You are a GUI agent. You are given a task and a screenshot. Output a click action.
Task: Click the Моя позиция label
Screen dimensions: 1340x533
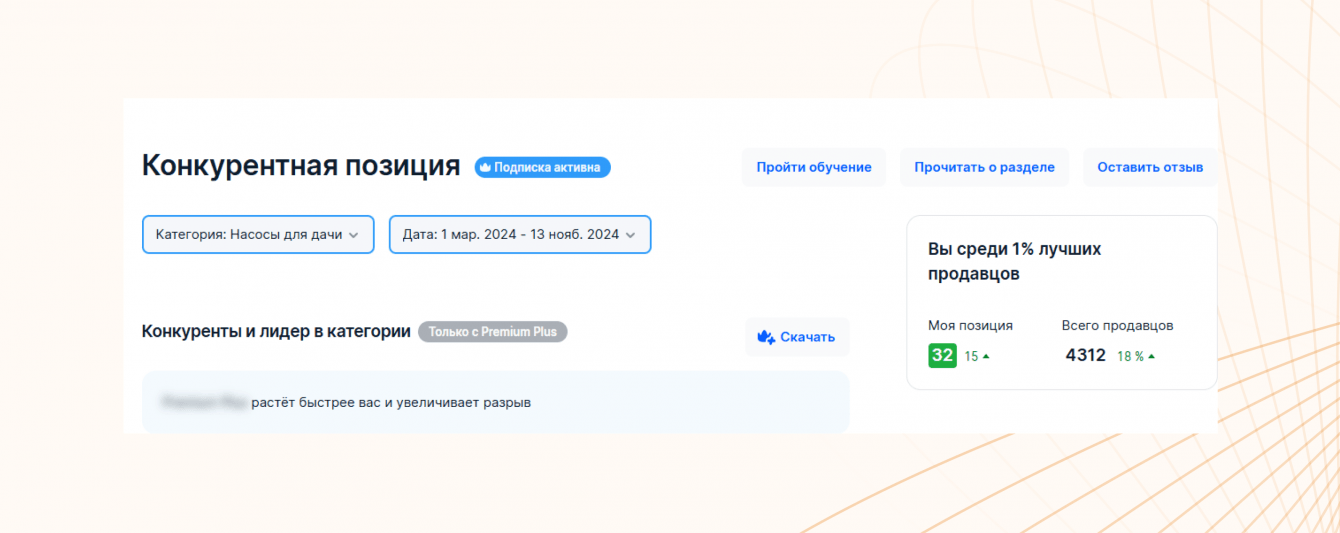(970, 325)
